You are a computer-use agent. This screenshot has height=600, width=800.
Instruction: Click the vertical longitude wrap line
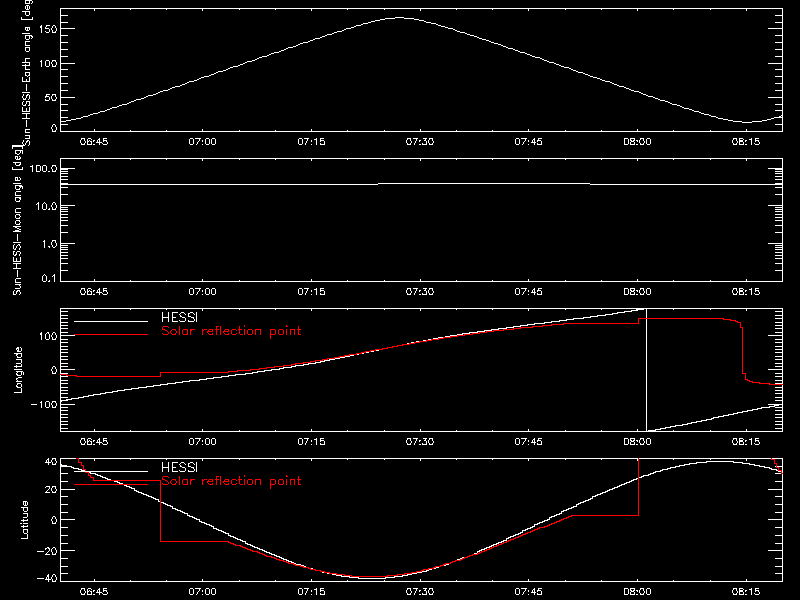[646, 370]
